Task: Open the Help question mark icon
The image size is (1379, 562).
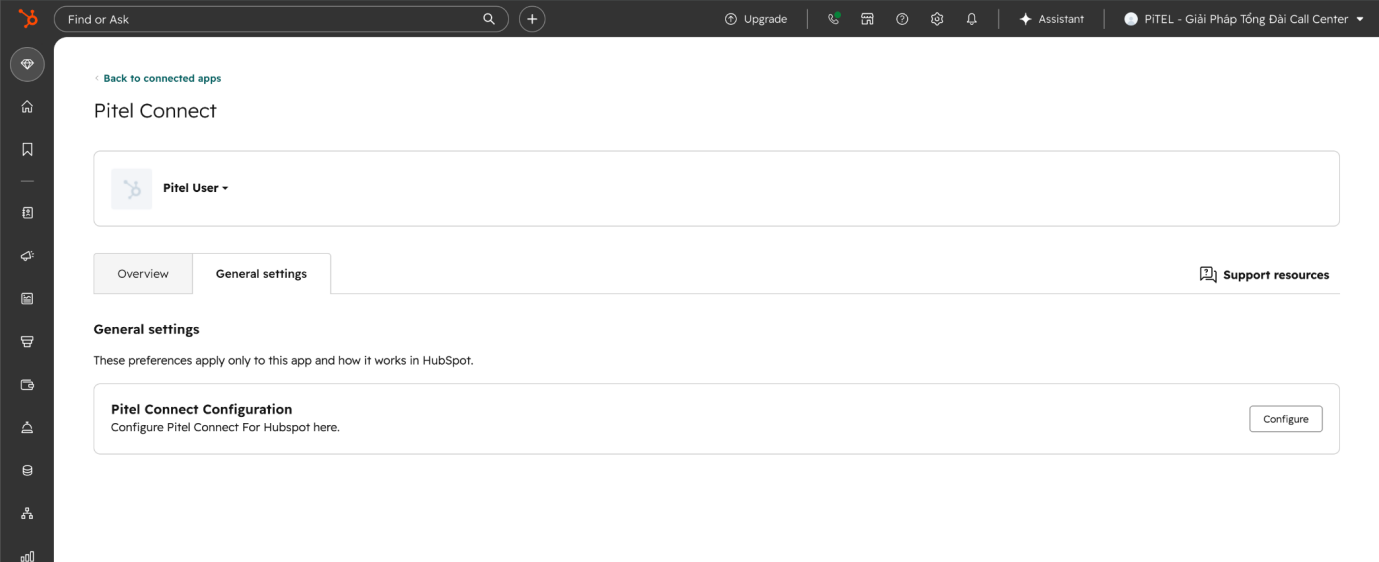Action: point(902,19)
